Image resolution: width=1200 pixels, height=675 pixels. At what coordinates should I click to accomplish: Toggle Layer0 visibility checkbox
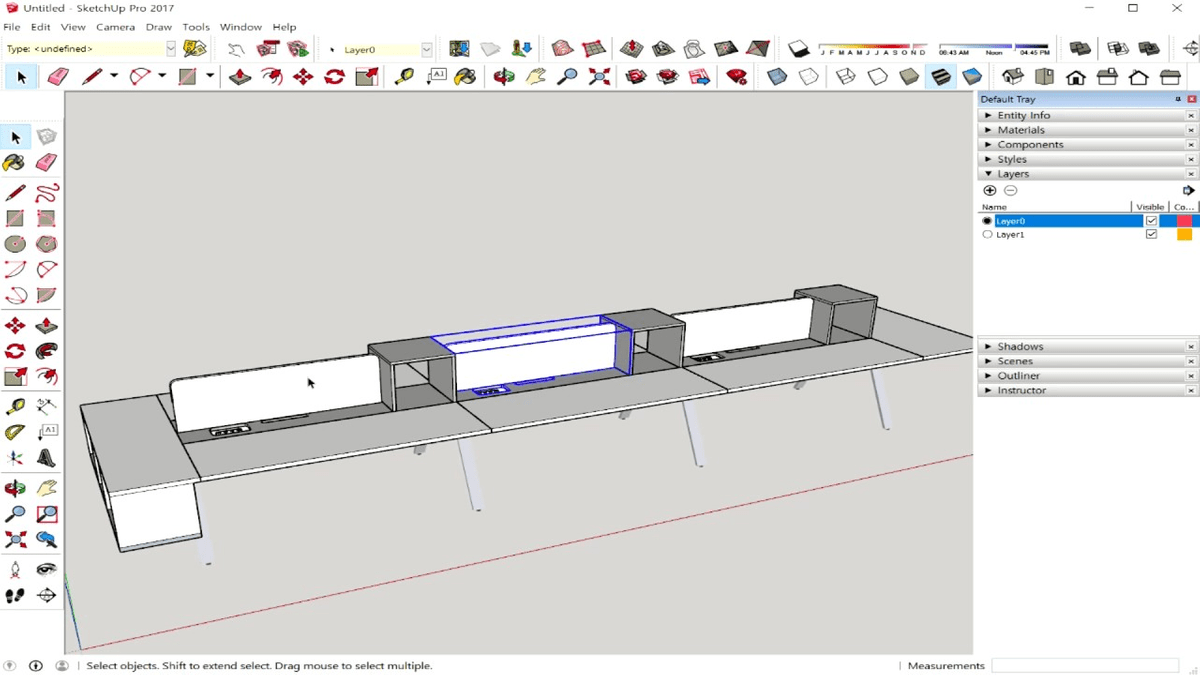coord(1151,220)
